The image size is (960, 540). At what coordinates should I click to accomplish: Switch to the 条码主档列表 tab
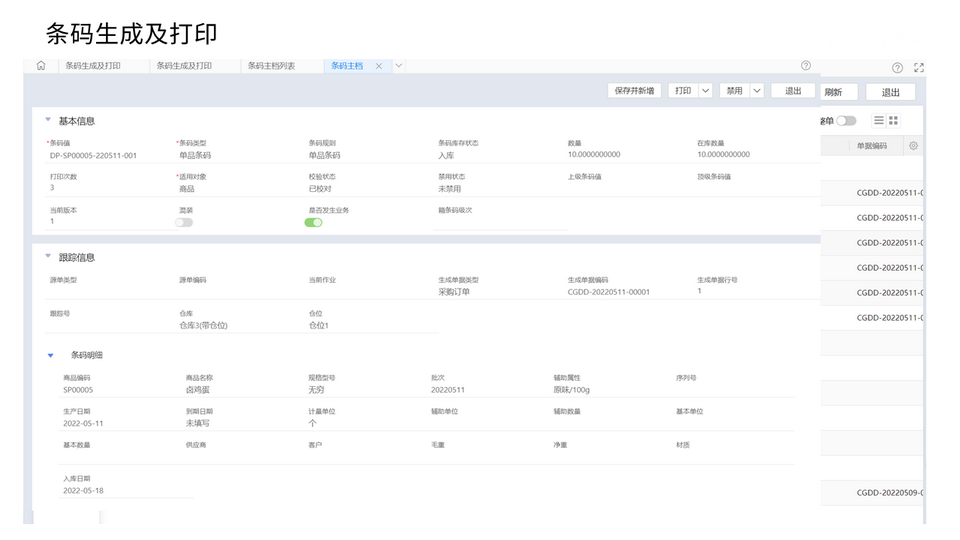point(271,66)
